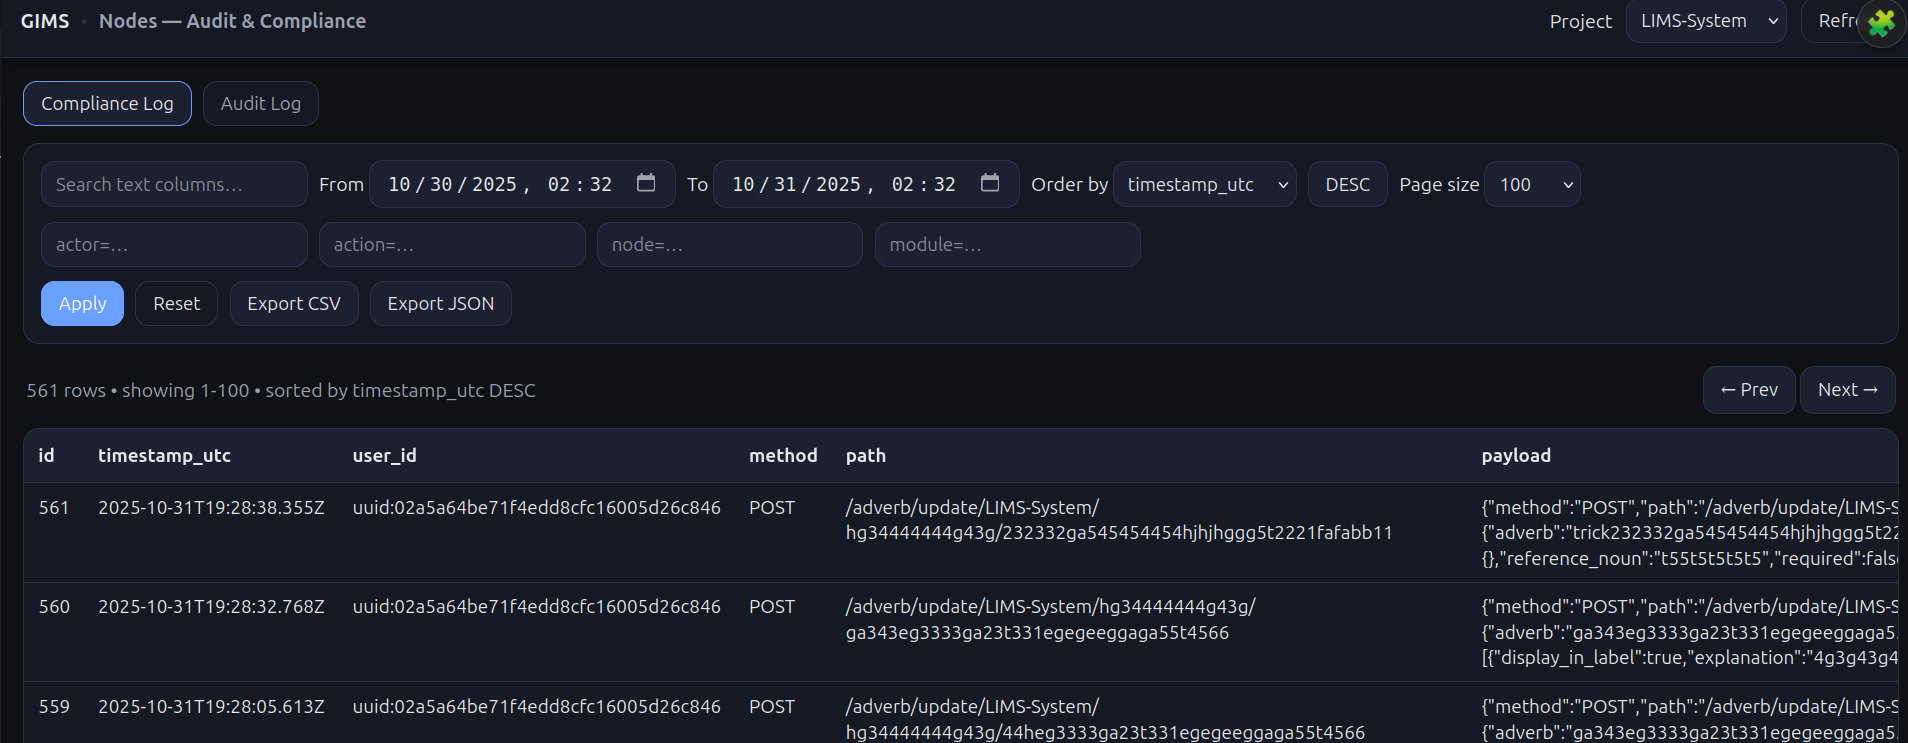This screenshot has width=1908, height=743.
Task: Focus the actor filter field
Action: click(174, 244)
